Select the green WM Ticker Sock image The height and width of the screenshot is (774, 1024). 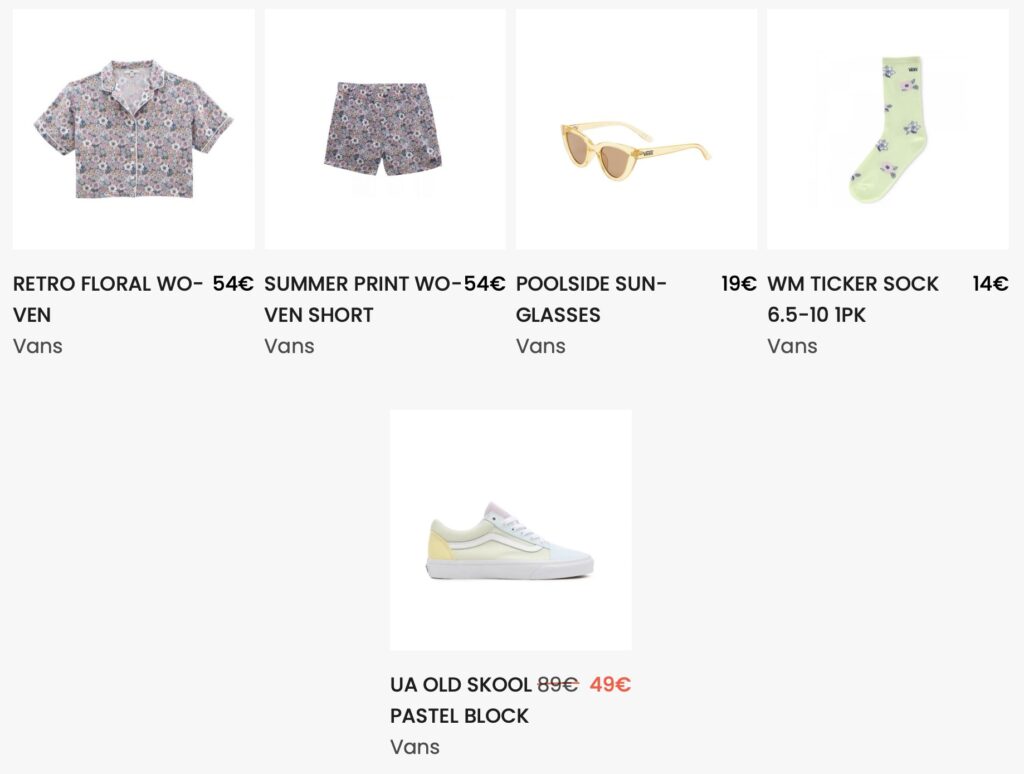[887, 129]
